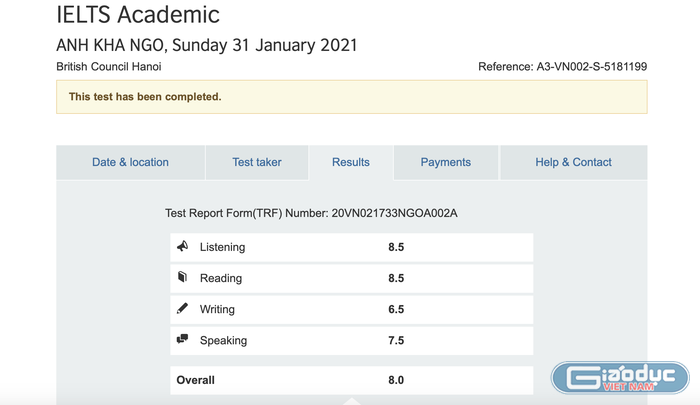Click the Writing label

[217, 309]
